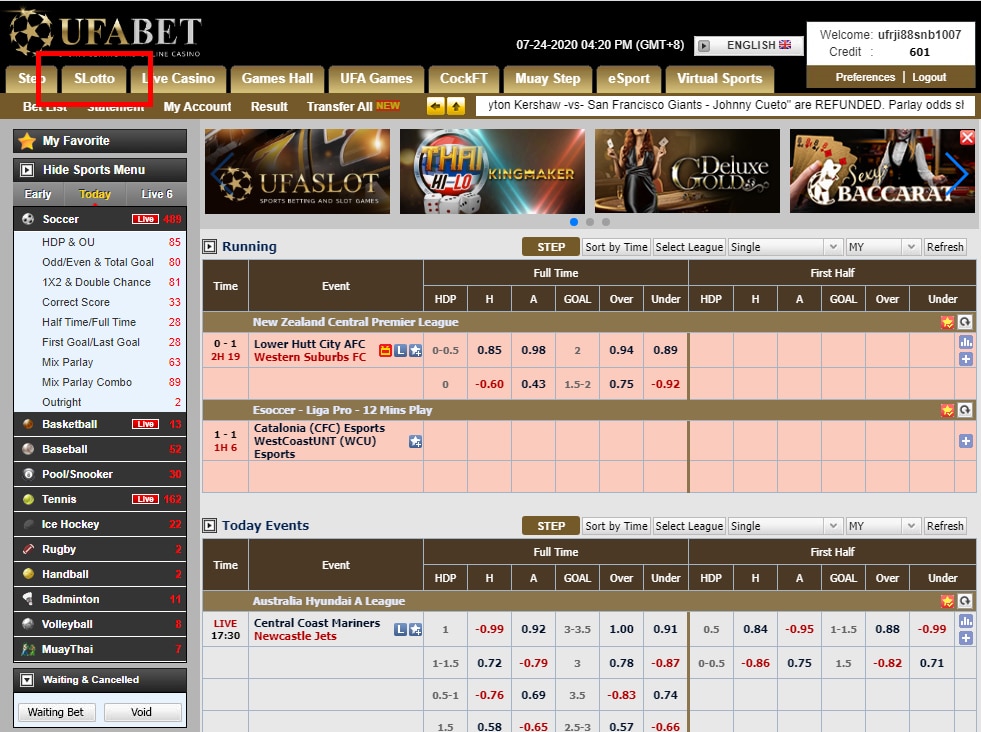Open the Result page

click(x=269, y=107)
